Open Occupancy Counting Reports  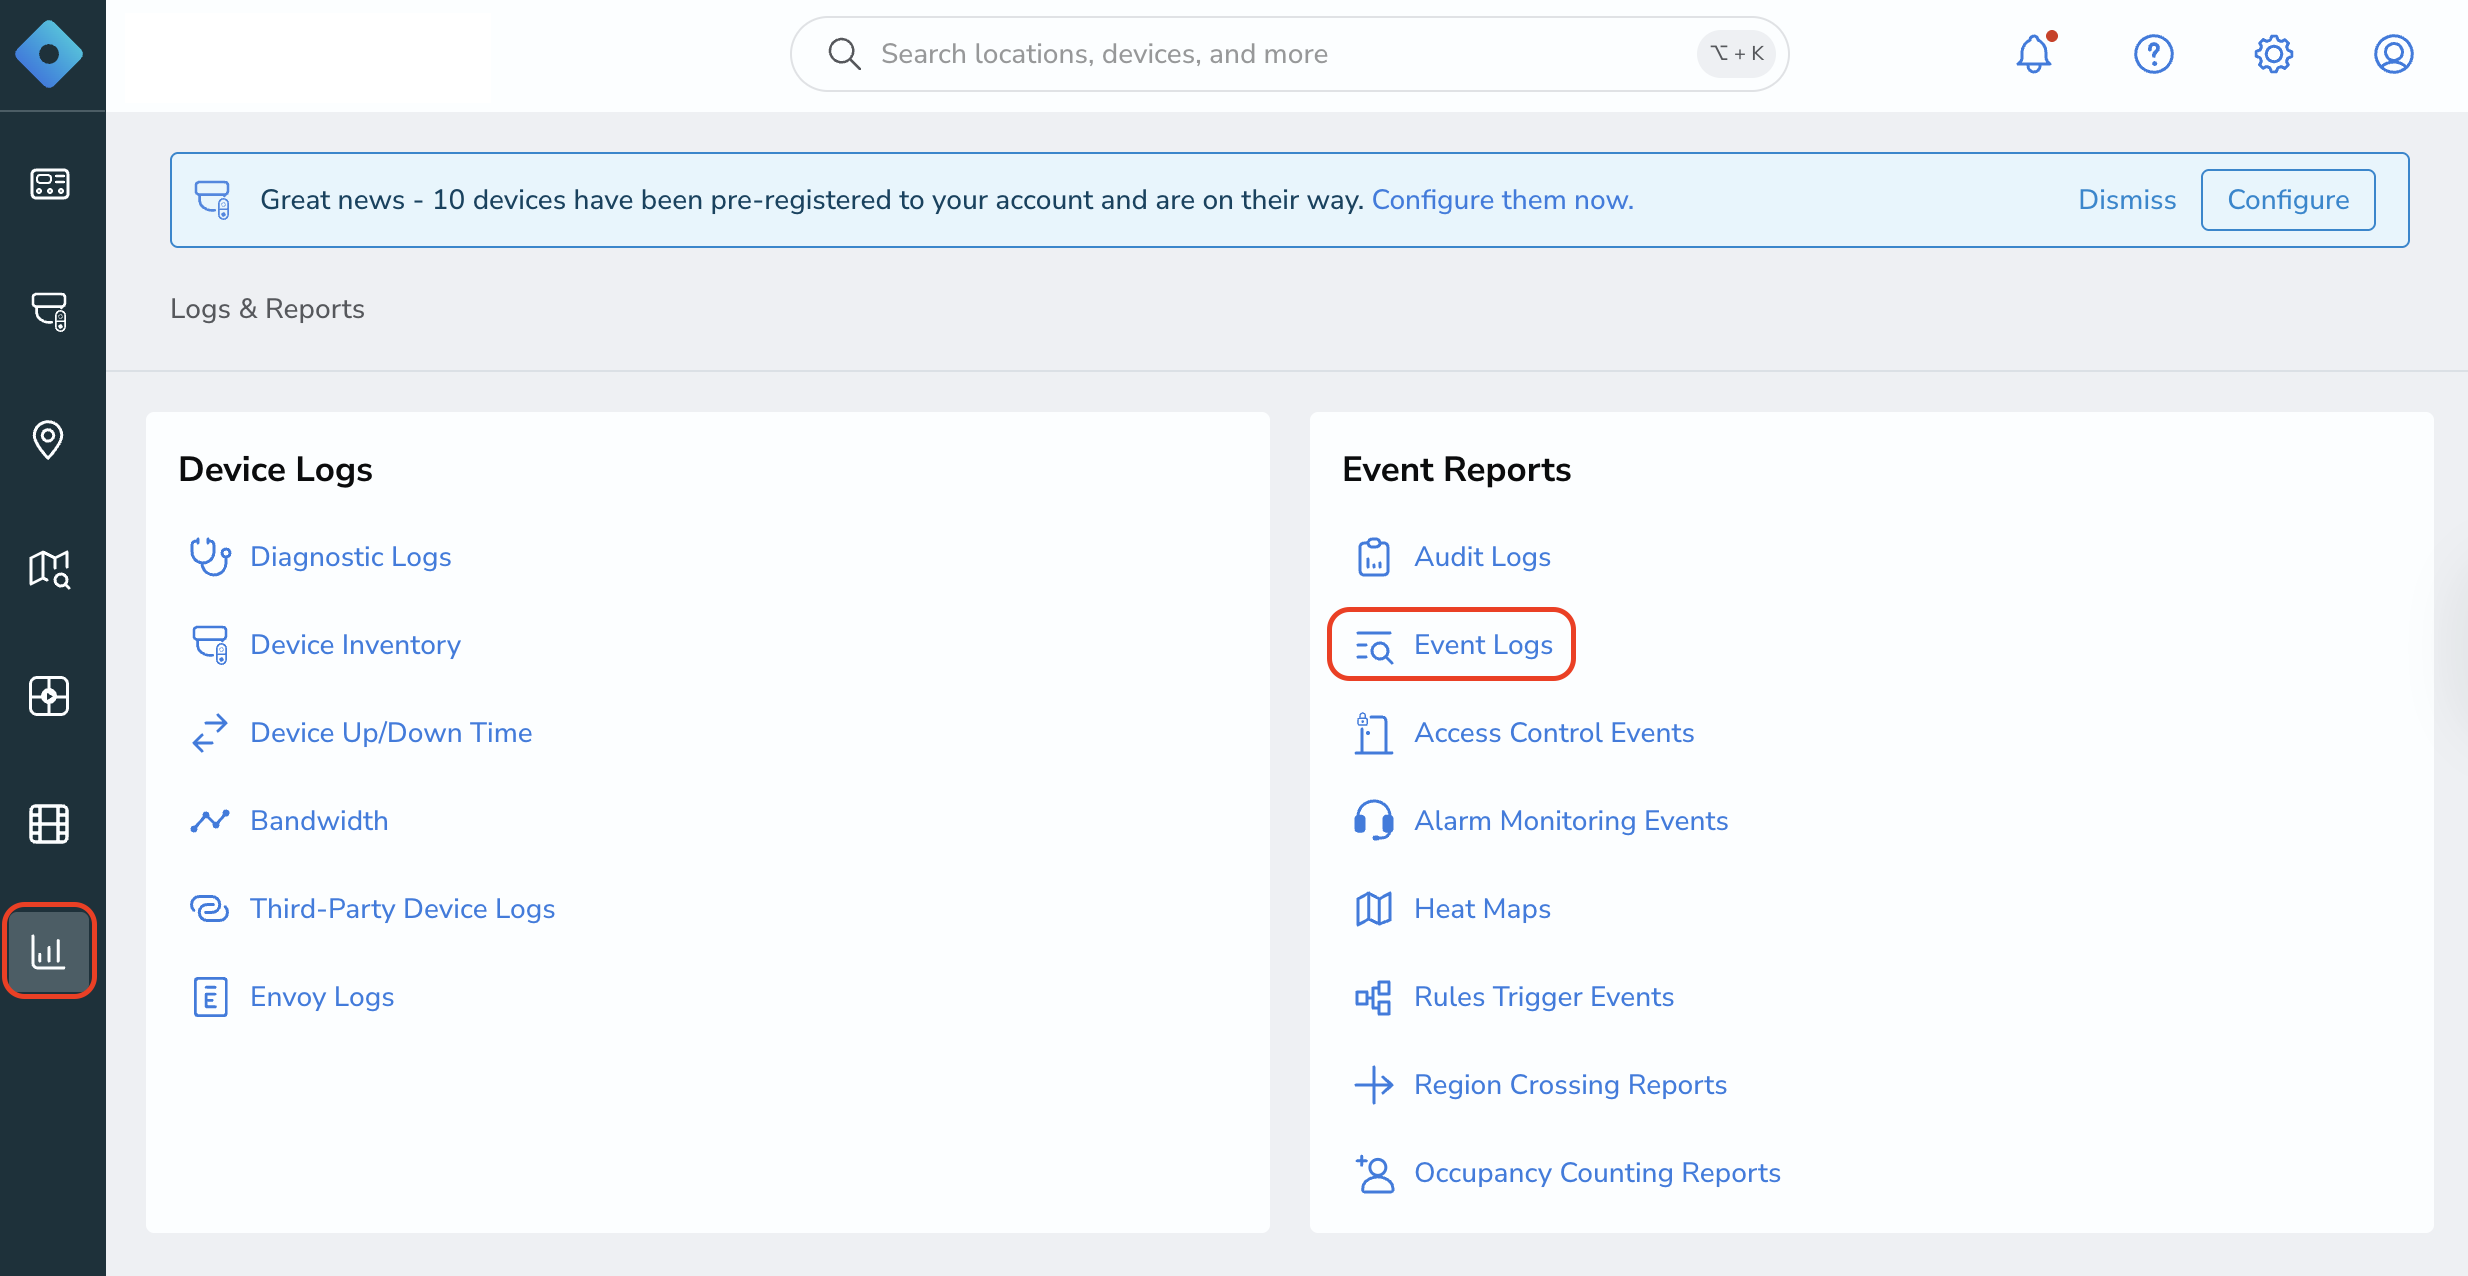(1598, 1173)
